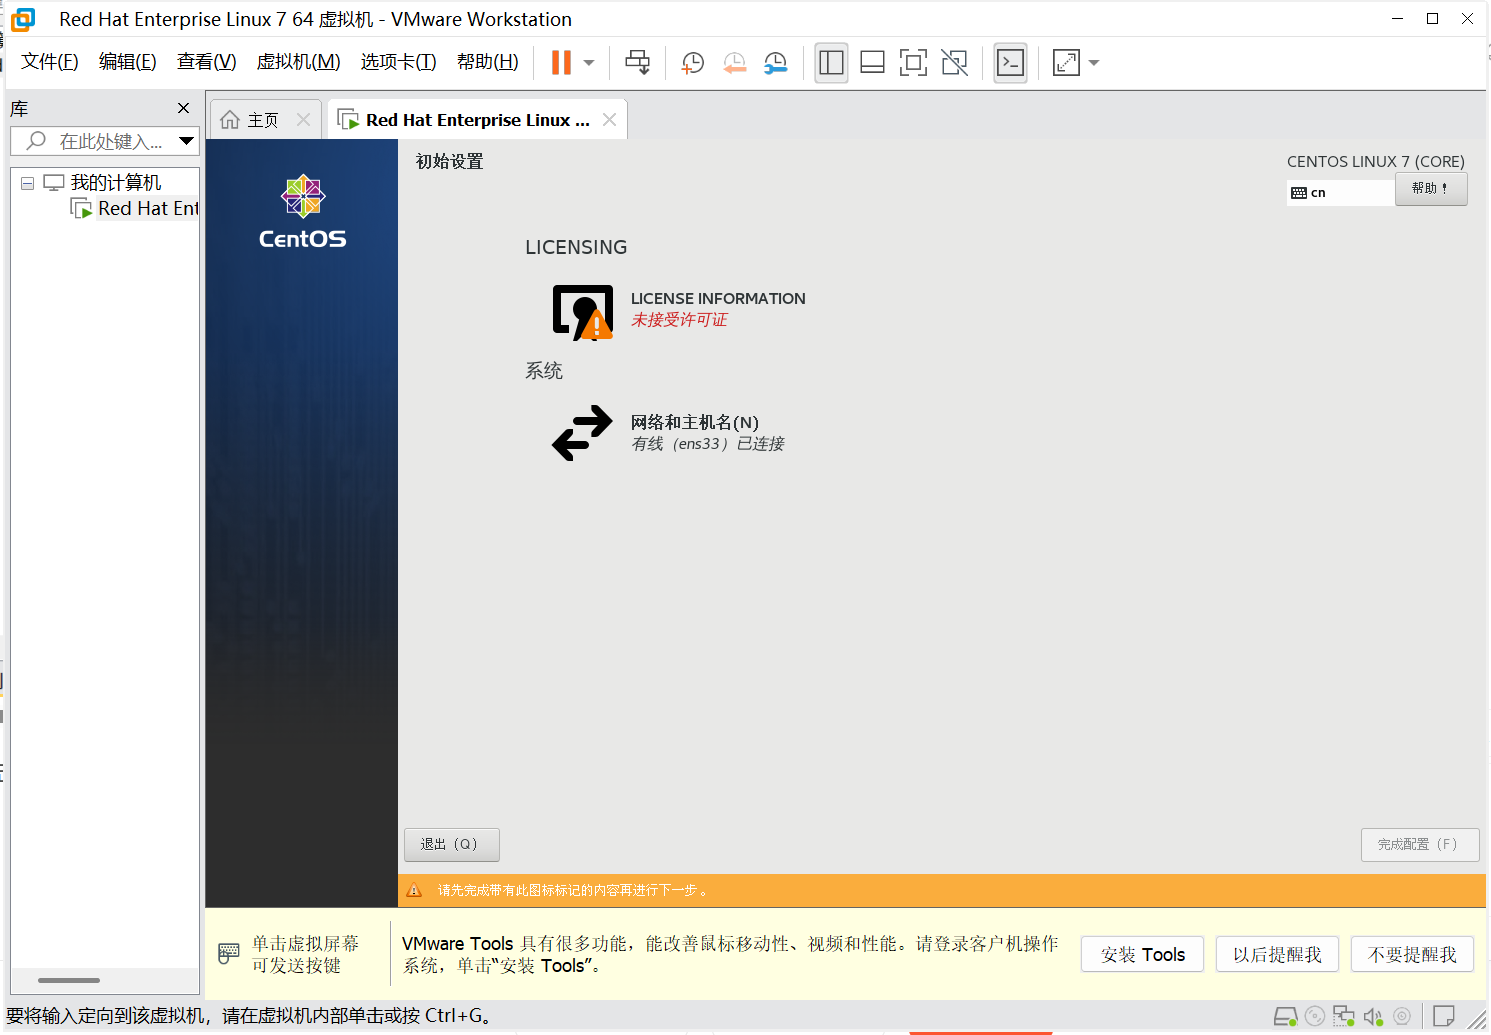This screenshot has height=1035, width=1491.
Task: Send Ctrl+Alt+Del to the guest
Action: click(x=637, y=62)
